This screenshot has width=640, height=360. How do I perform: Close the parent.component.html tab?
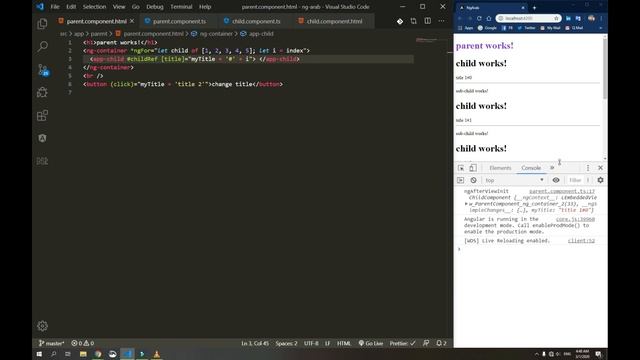[132, 21]
